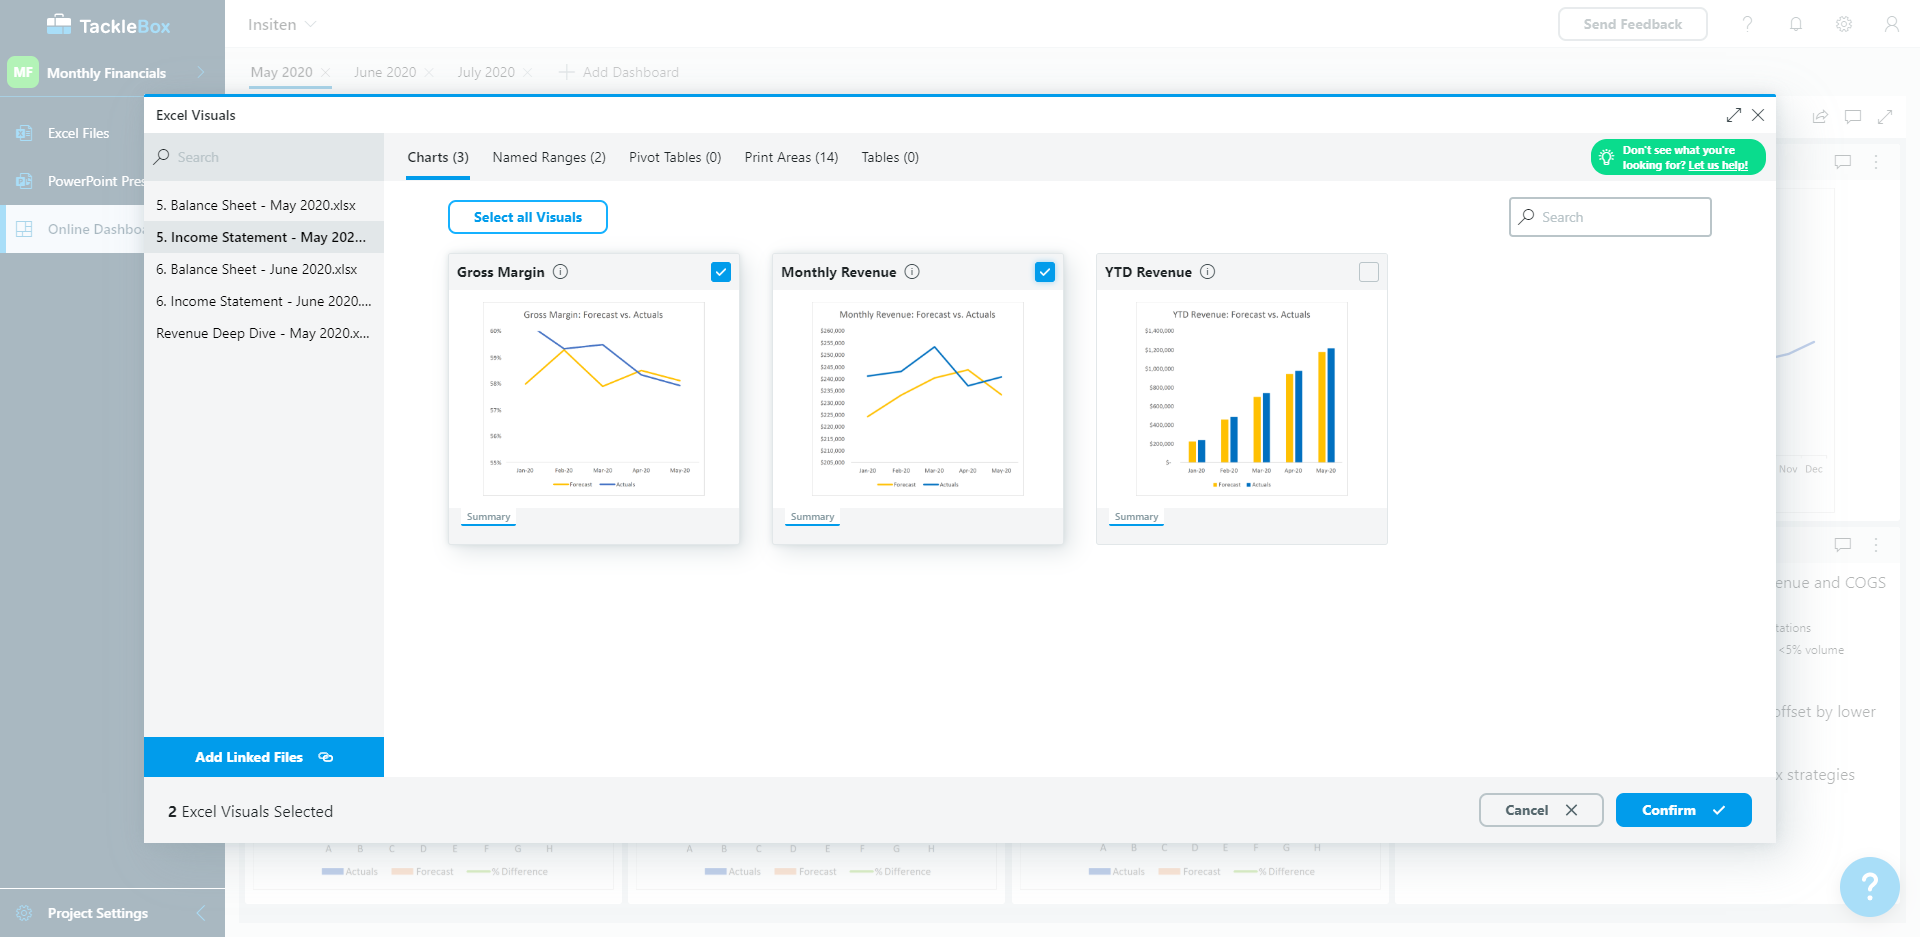Screen dimensions: 1920x937
Task: Click the Cancel button
Action: [x=1541, y=810]
